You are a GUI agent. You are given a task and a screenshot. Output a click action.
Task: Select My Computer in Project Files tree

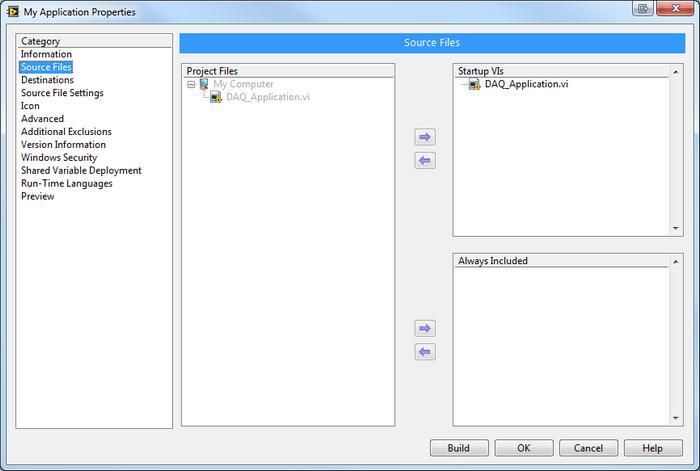243,84
